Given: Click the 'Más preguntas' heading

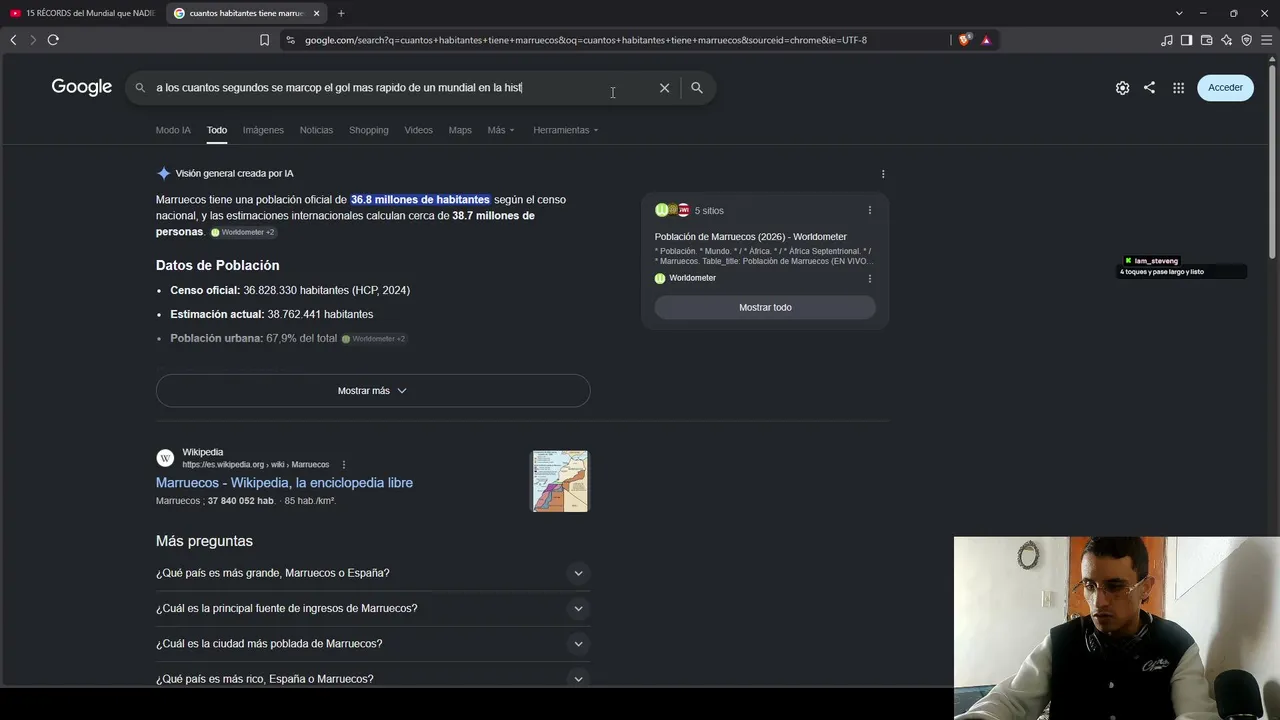Looking at the screenshot, I should coord(204,541).
